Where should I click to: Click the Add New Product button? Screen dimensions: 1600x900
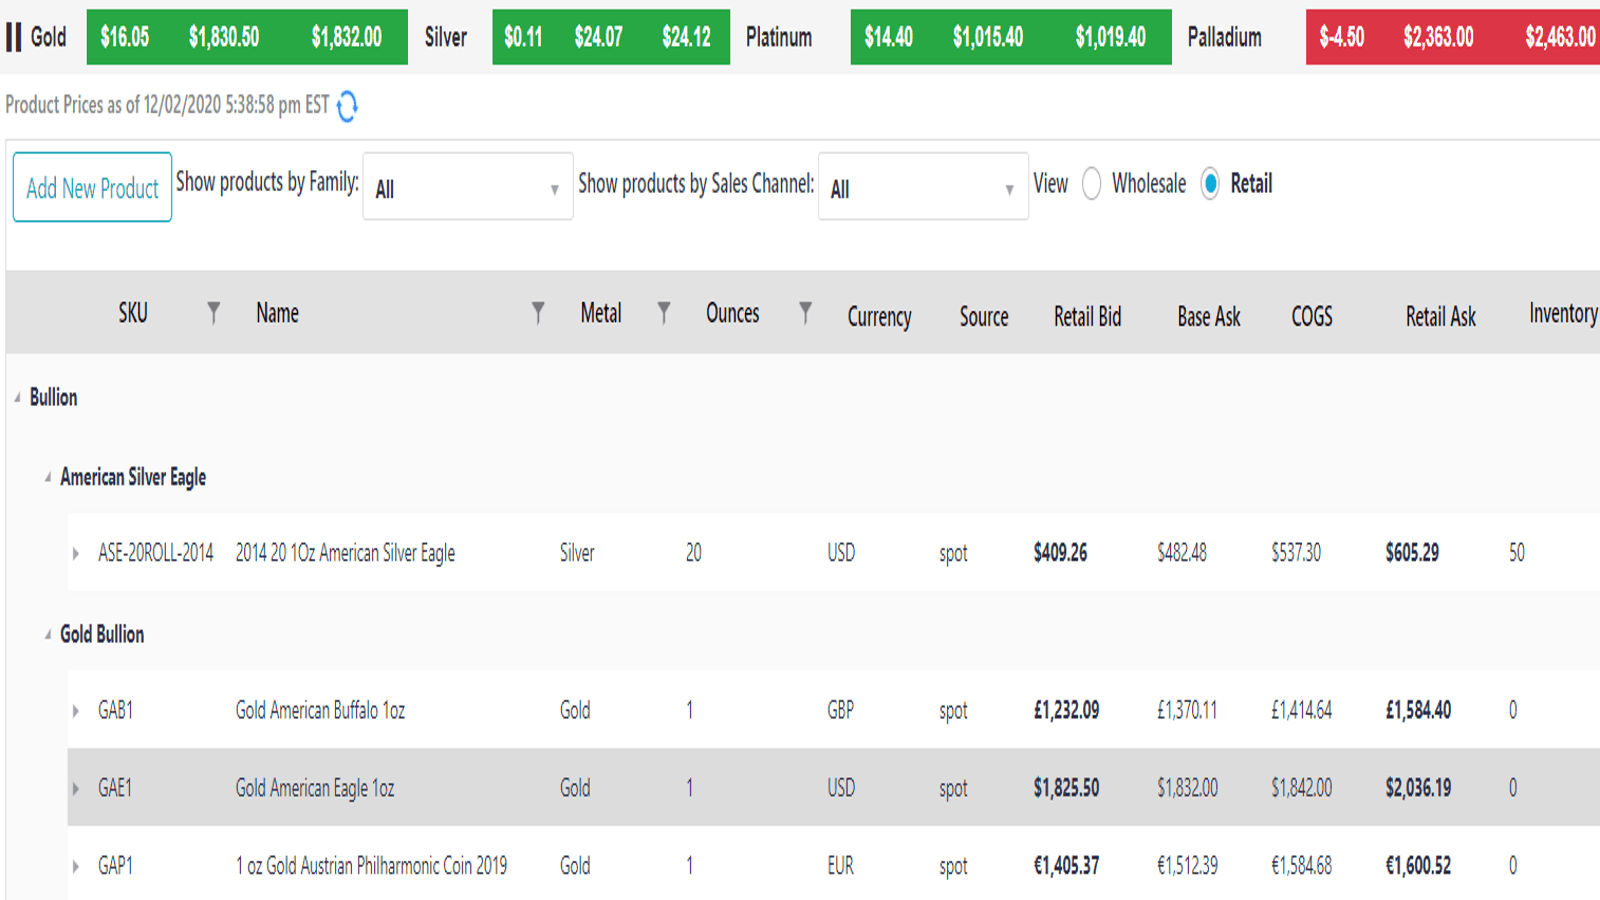(92, 188)
